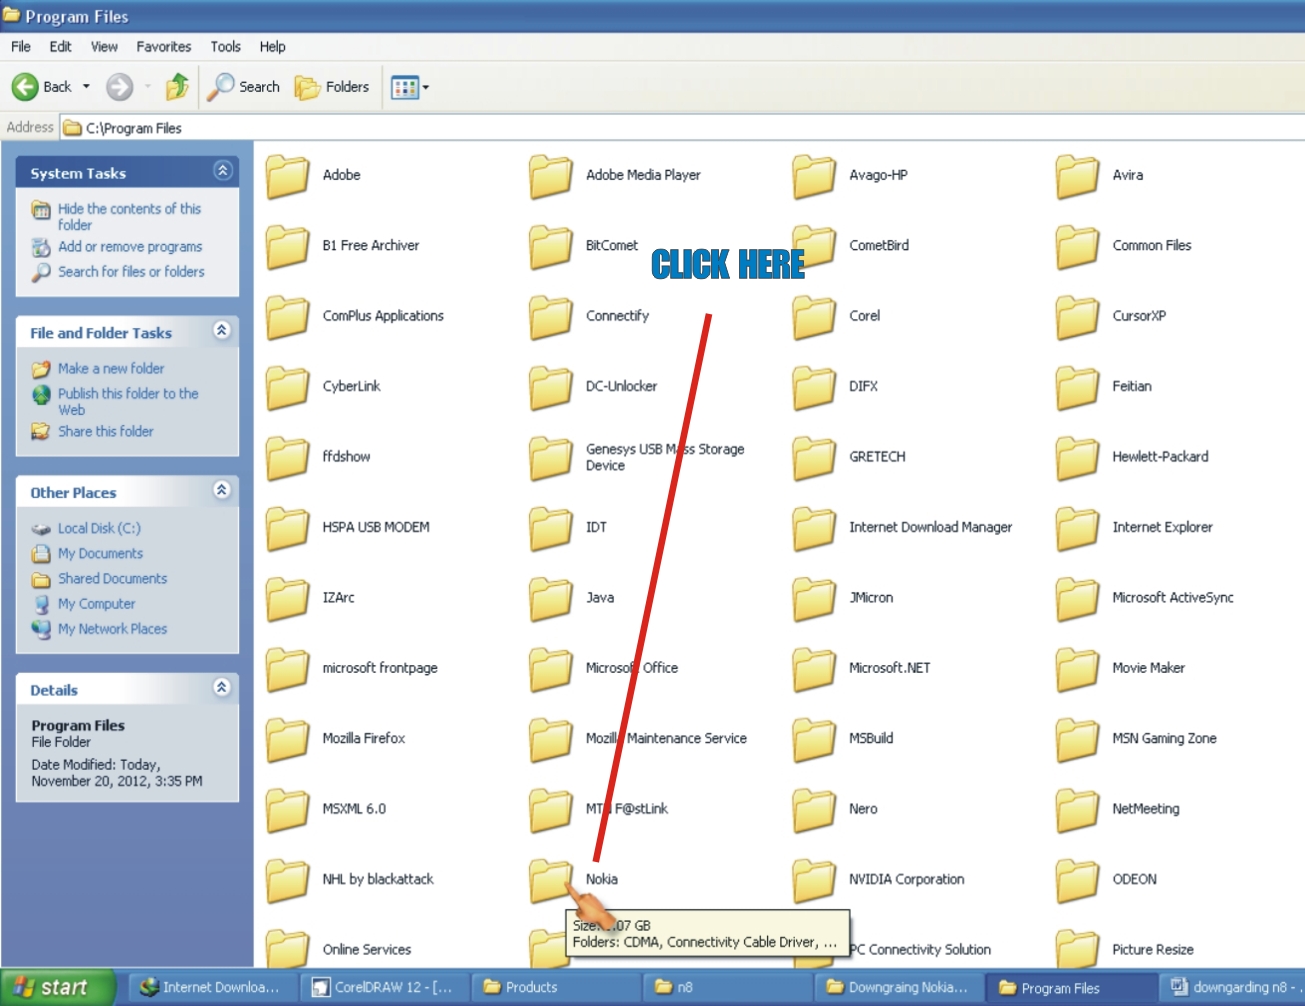Open the Tools menu

(225, 46)
